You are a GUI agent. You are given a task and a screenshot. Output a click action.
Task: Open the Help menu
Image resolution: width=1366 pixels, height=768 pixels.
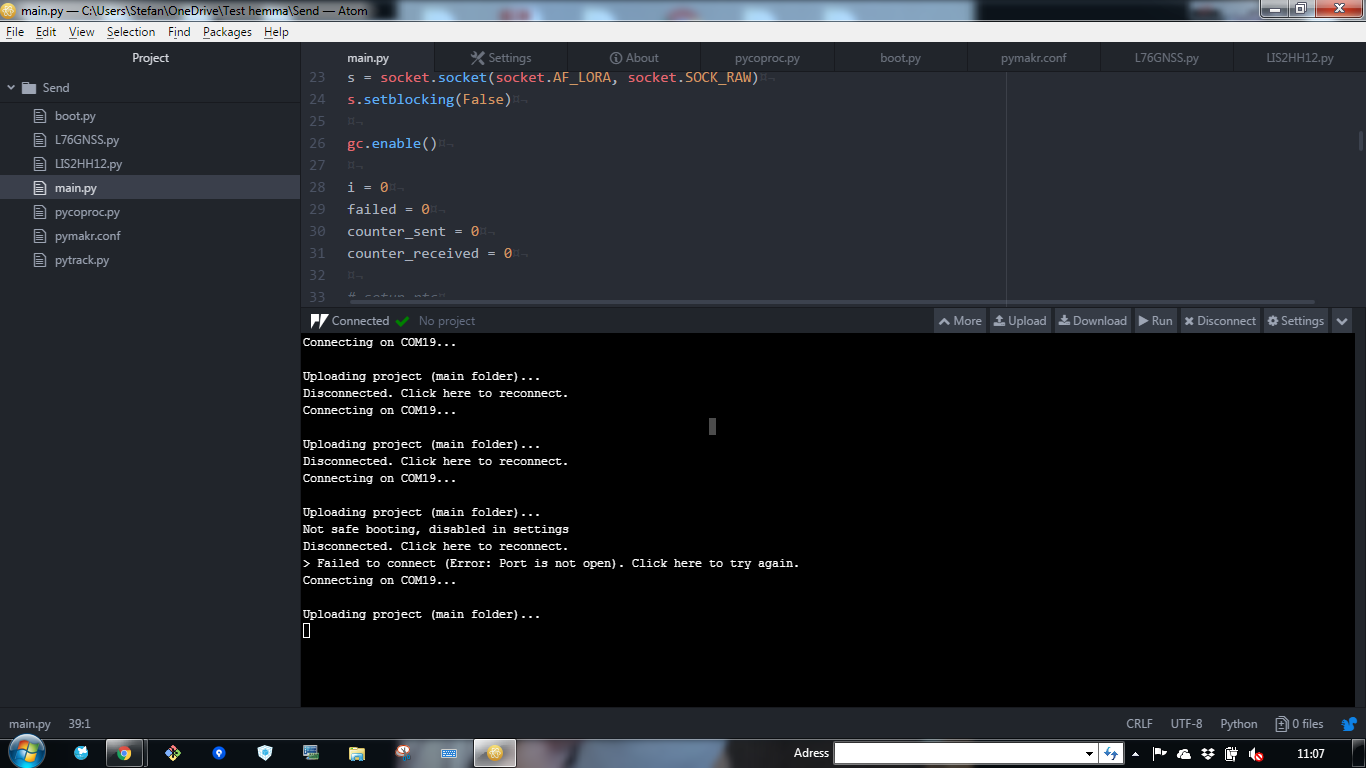(276, 32)
